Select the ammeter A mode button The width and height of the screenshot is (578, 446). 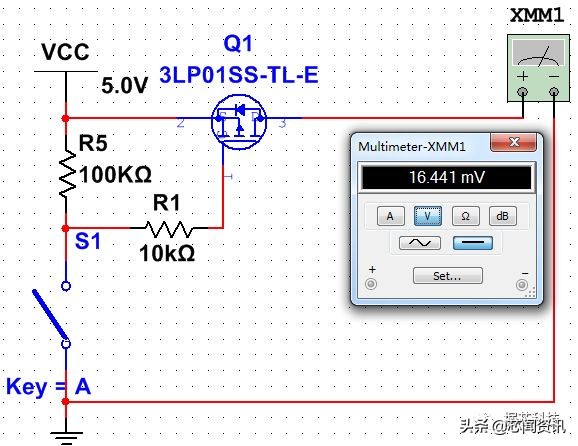click(390, 216)
